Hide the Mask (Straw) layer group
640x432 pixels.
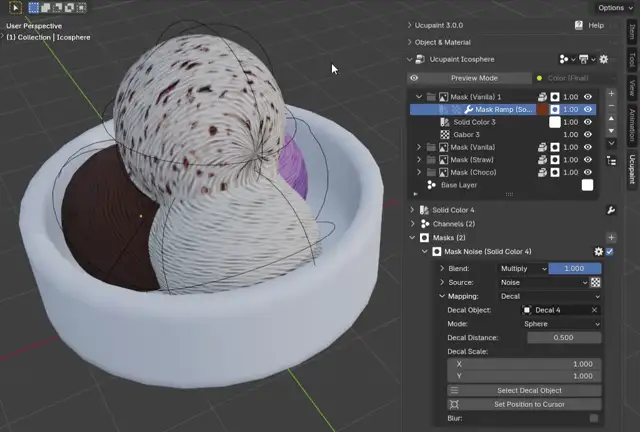point(588,160)
